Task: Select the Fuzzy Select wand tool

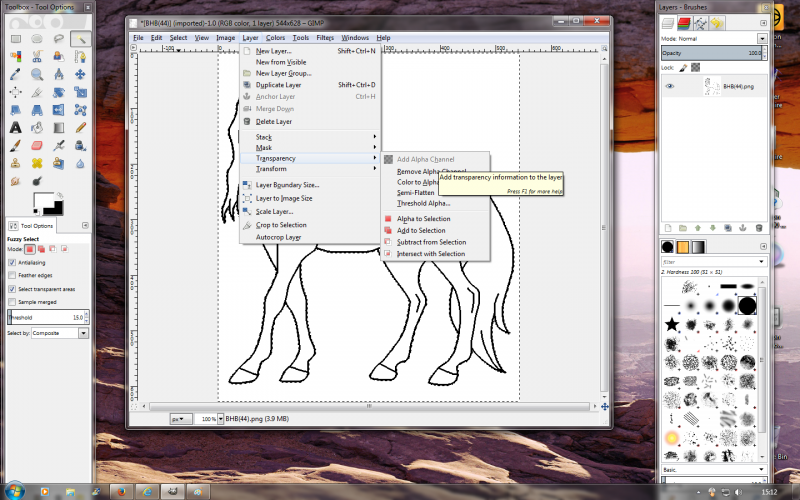Action: (x=80, y=39)
